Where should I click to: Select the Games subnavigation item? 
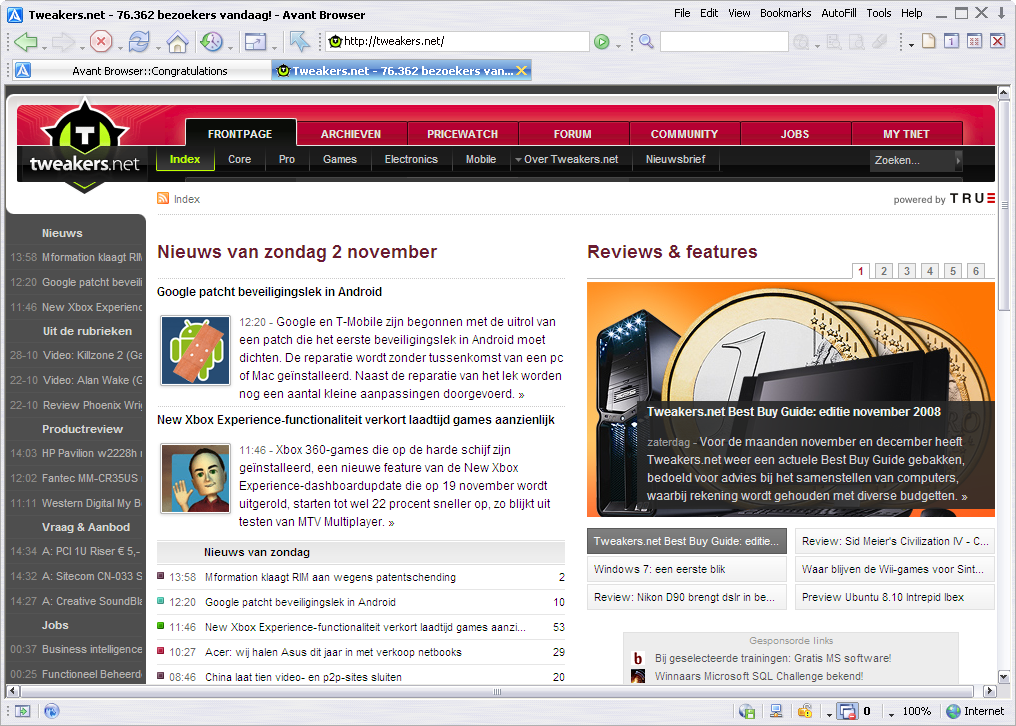tap(340, 159)
